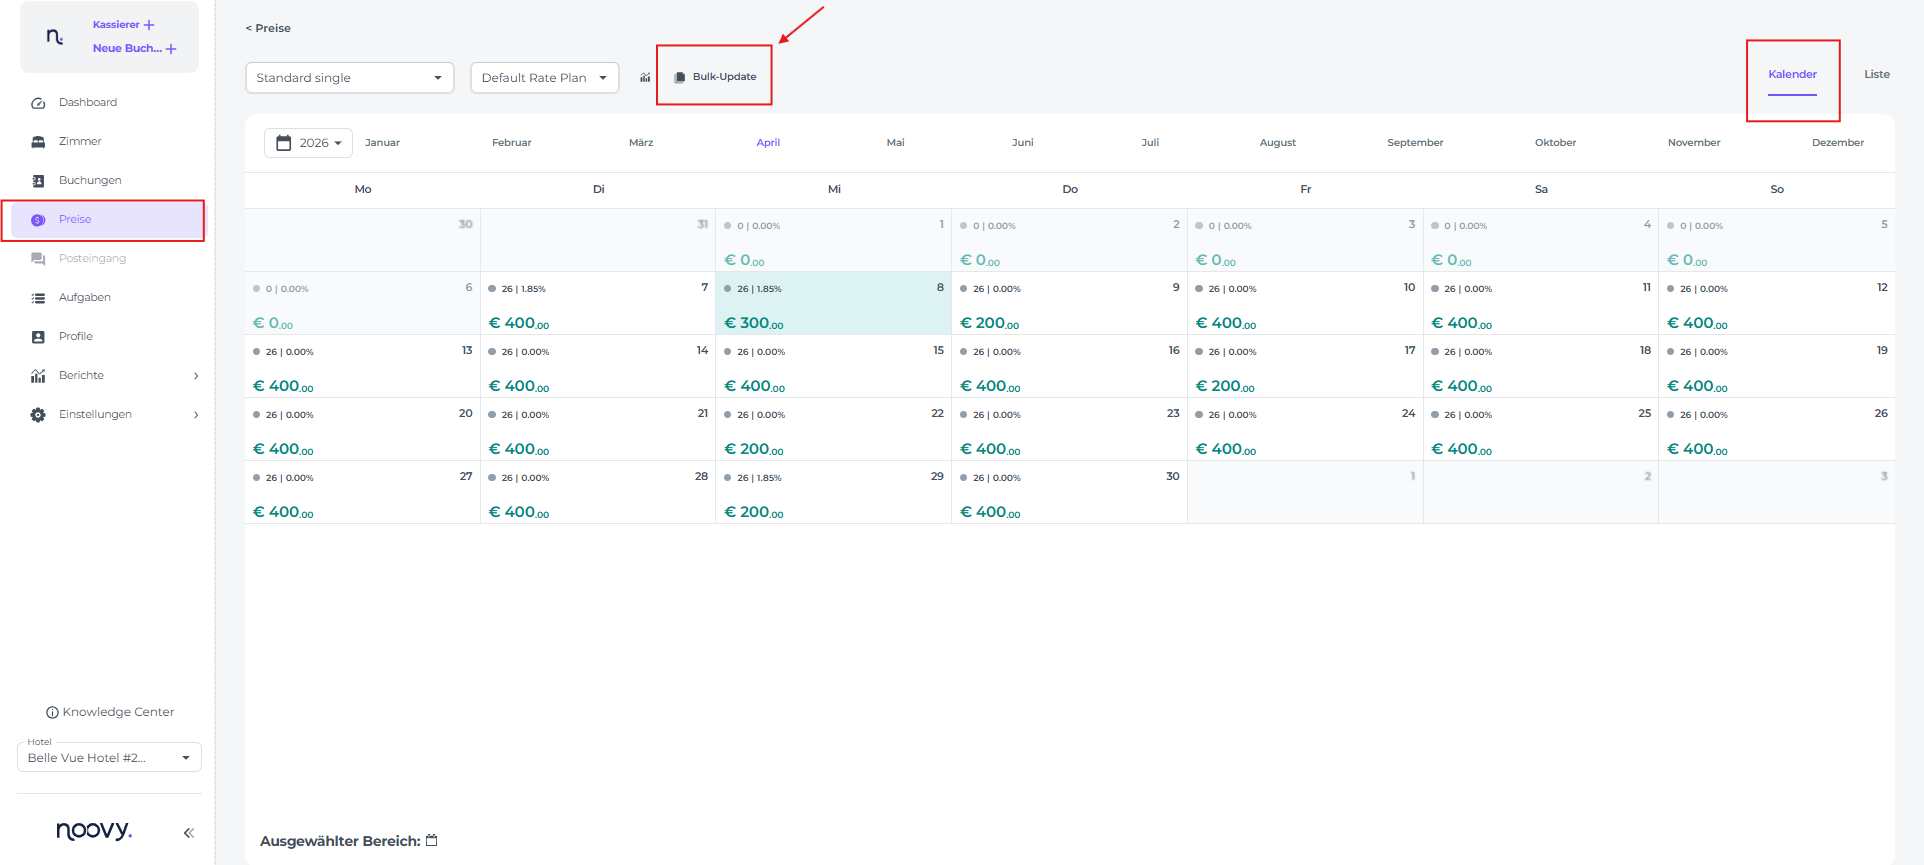Open Buchungen via its sidebar icon
This screenshot has height=865, width=1924.
[38, 181]
